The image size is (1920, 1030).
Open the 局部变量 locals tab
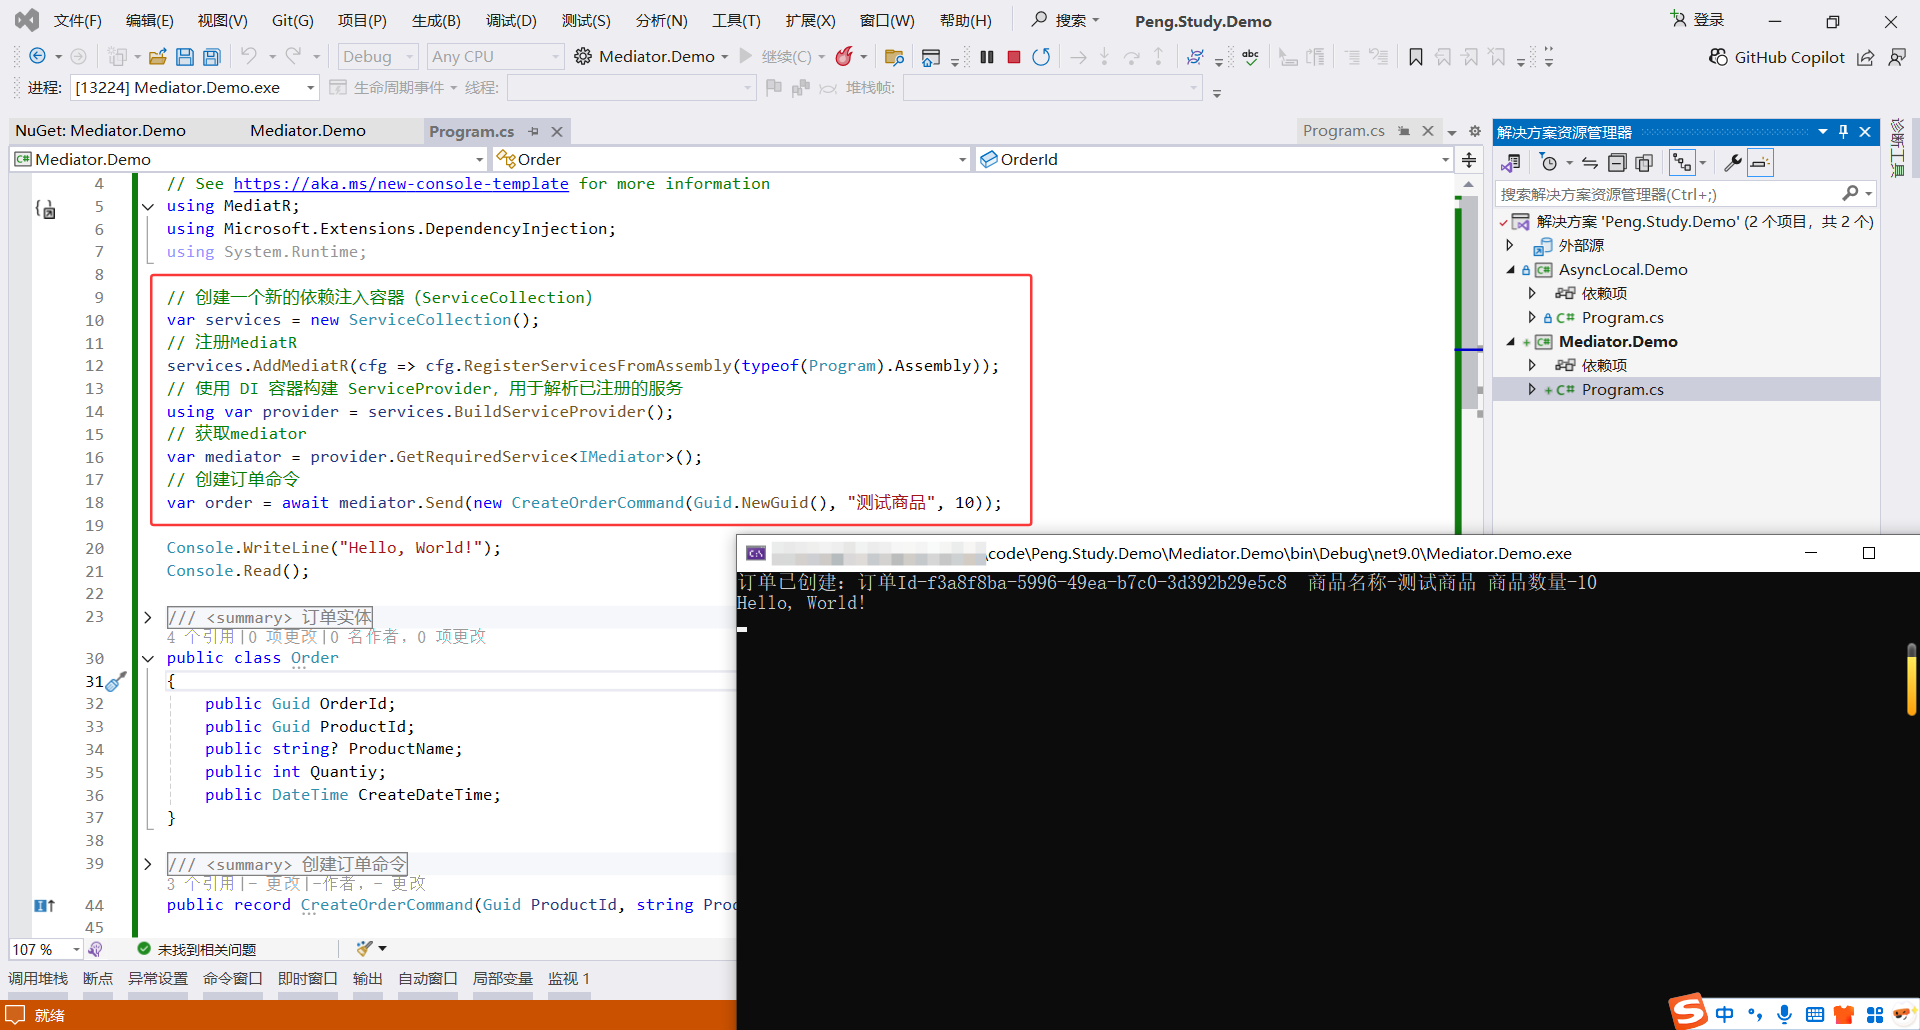click(x=503, y=979)
